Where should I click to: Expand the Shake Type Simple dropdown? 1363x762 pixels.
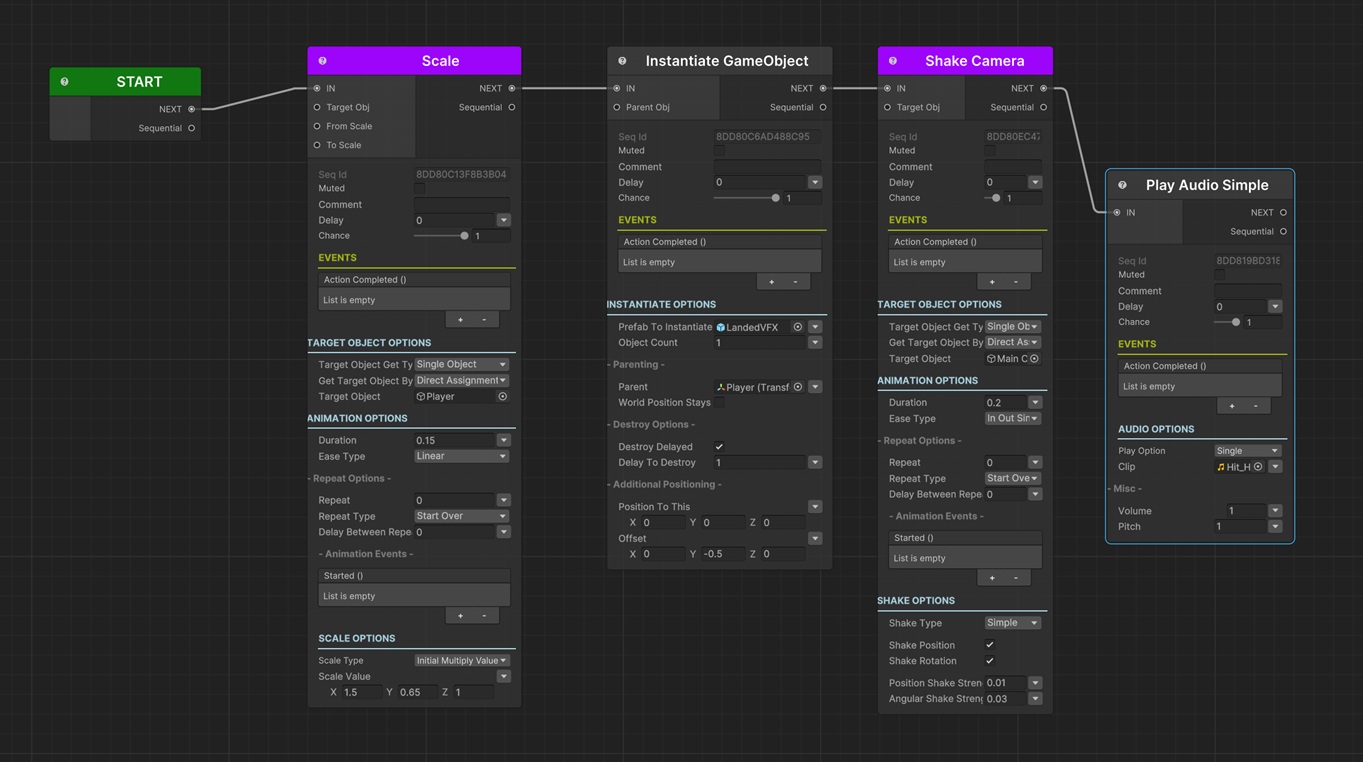(x=1012, y=623)
